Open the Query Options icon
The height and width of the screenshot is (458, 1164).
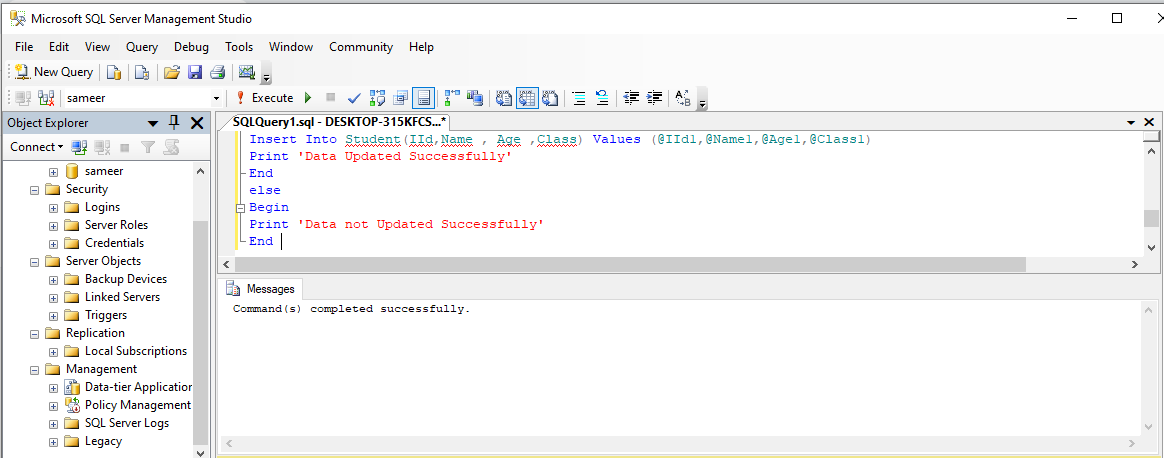(401, 98)
